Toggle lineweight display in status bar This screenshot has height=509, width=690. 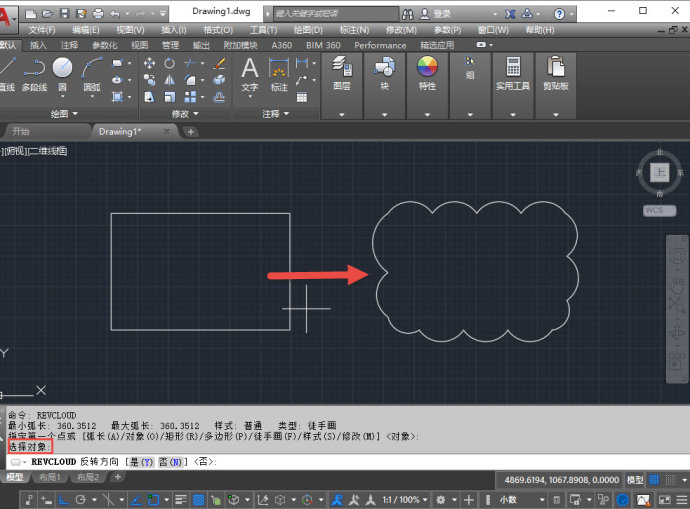pos(180,500)
